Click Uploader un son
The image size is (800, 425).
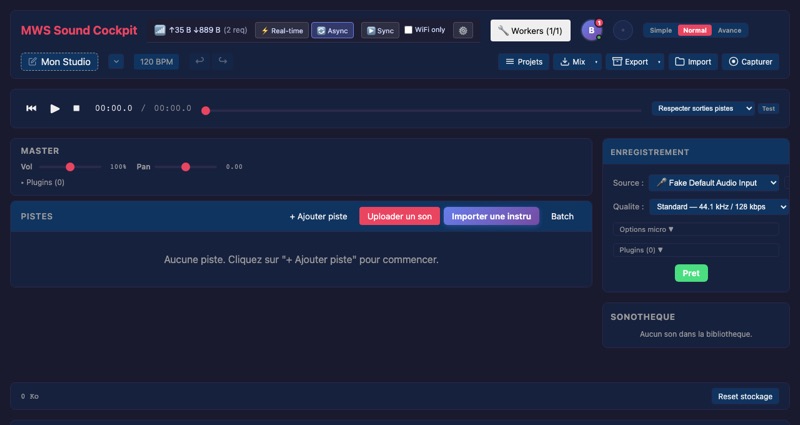[399, 216]
